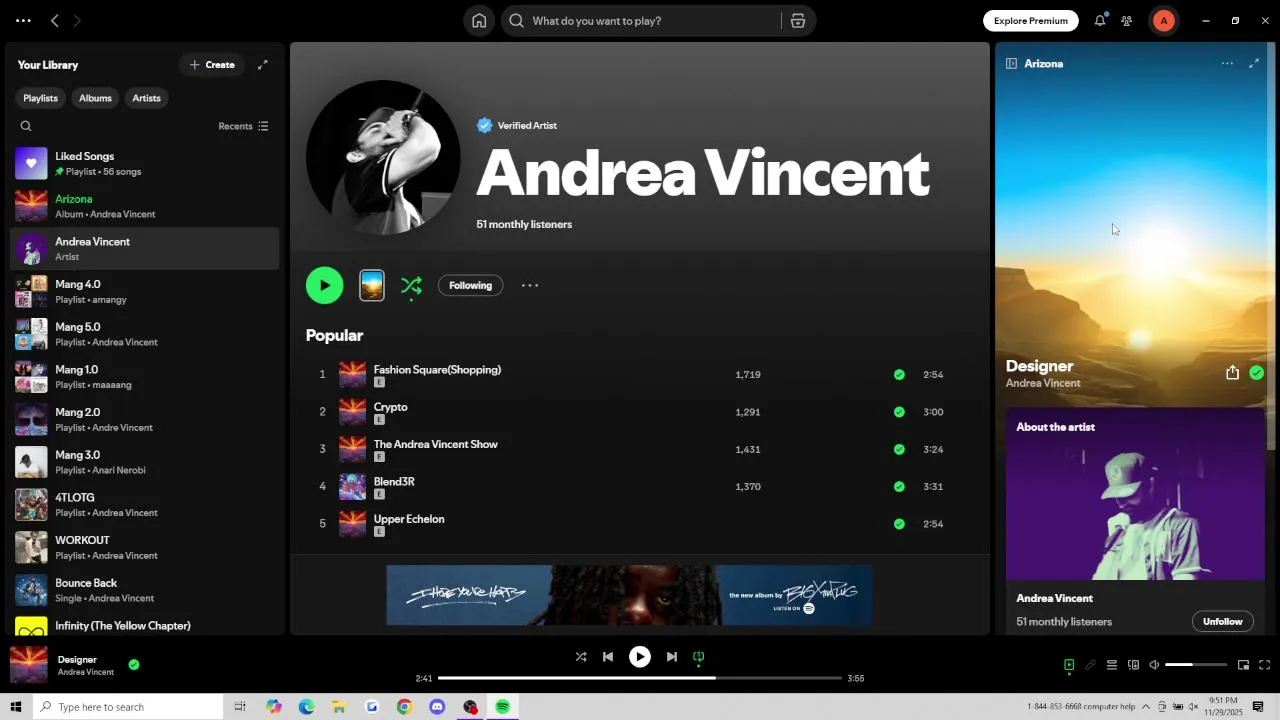This screenshot has height=720, width=1280.
Task: Open Windows Start menu
Action: pos(16,707)
